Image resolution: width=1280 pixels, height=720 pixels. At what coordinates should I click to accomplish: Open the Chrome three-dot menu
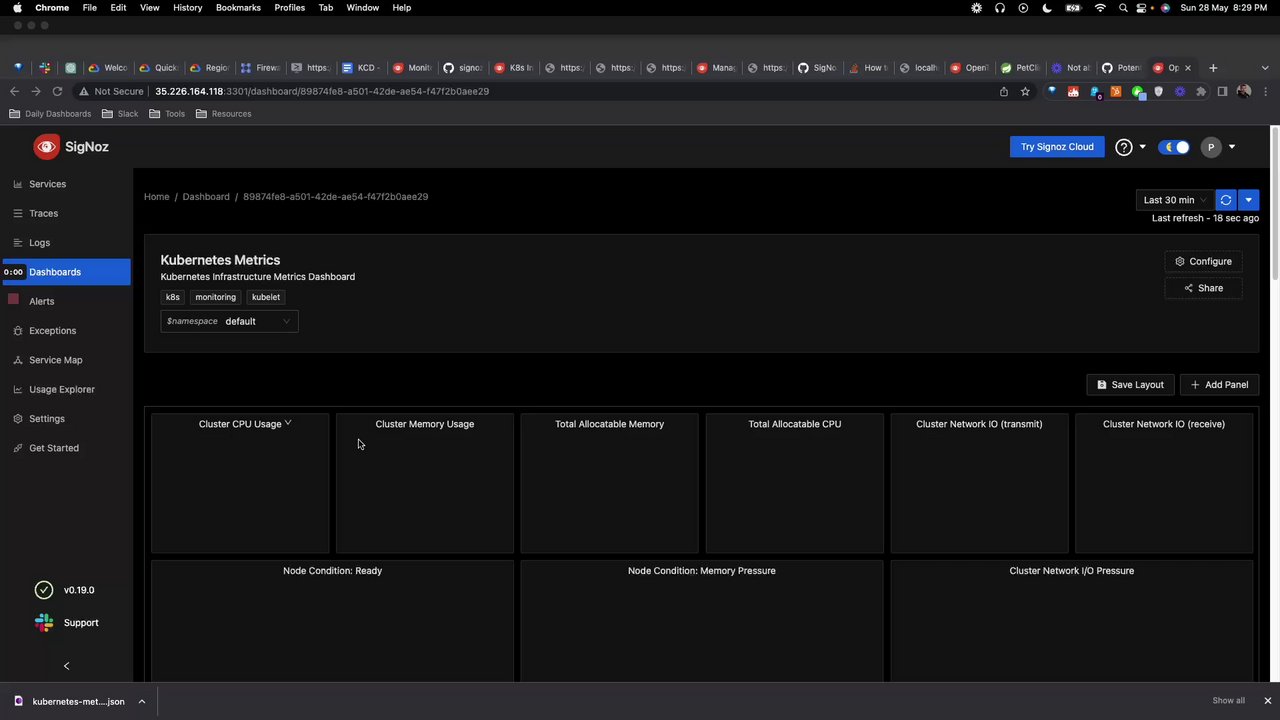(x=1266, y=91)
